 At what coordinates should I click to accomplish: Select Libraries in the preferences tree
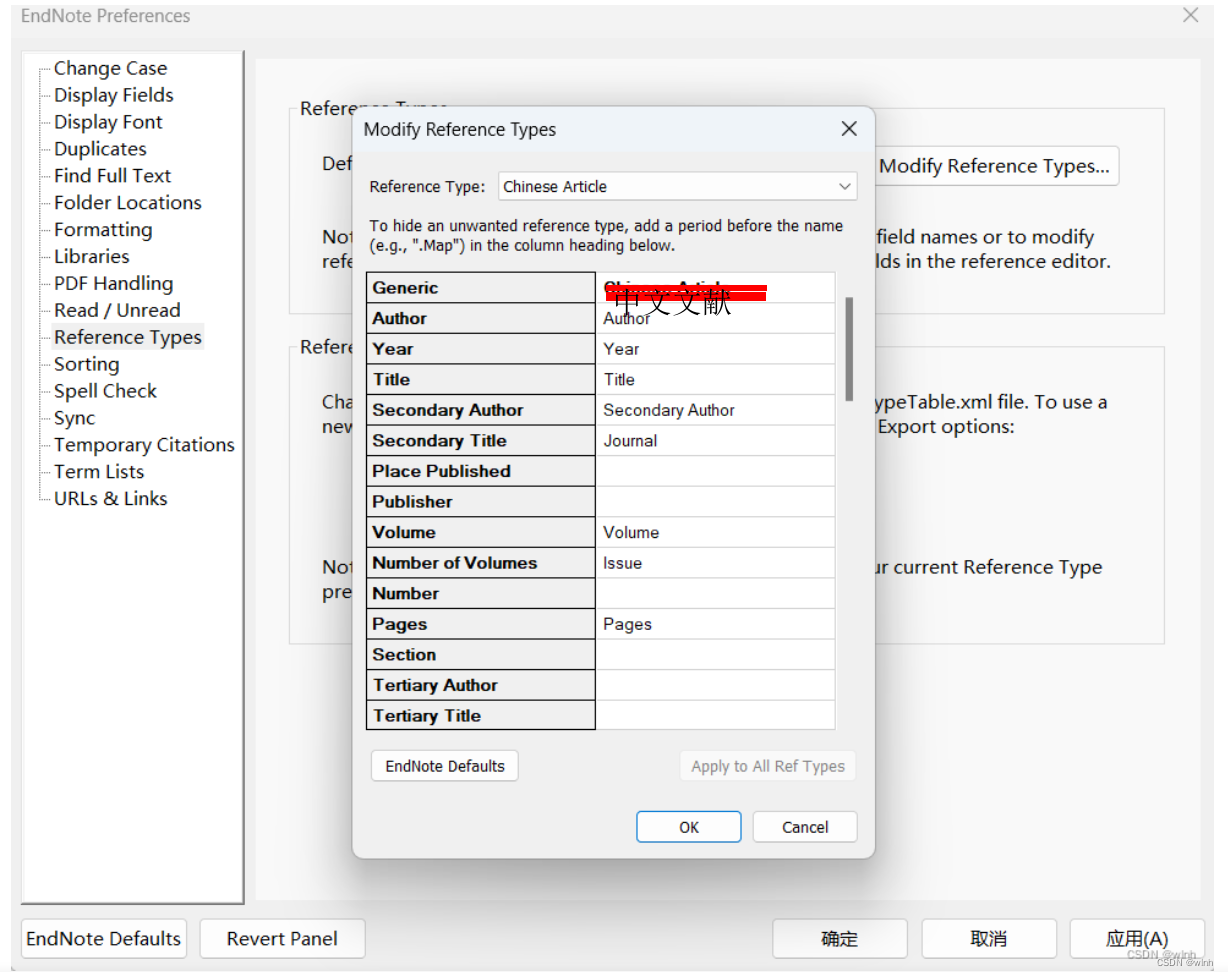click(x=91, y=257)
